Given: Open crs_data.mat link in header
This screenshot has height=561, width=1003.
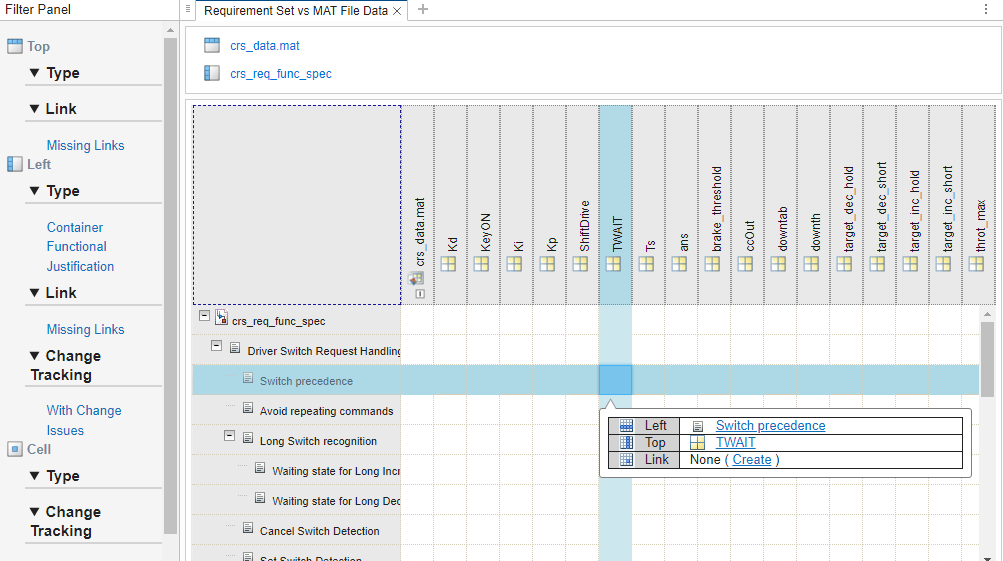Looking at the screenshot, I should (x=265, y=46).
